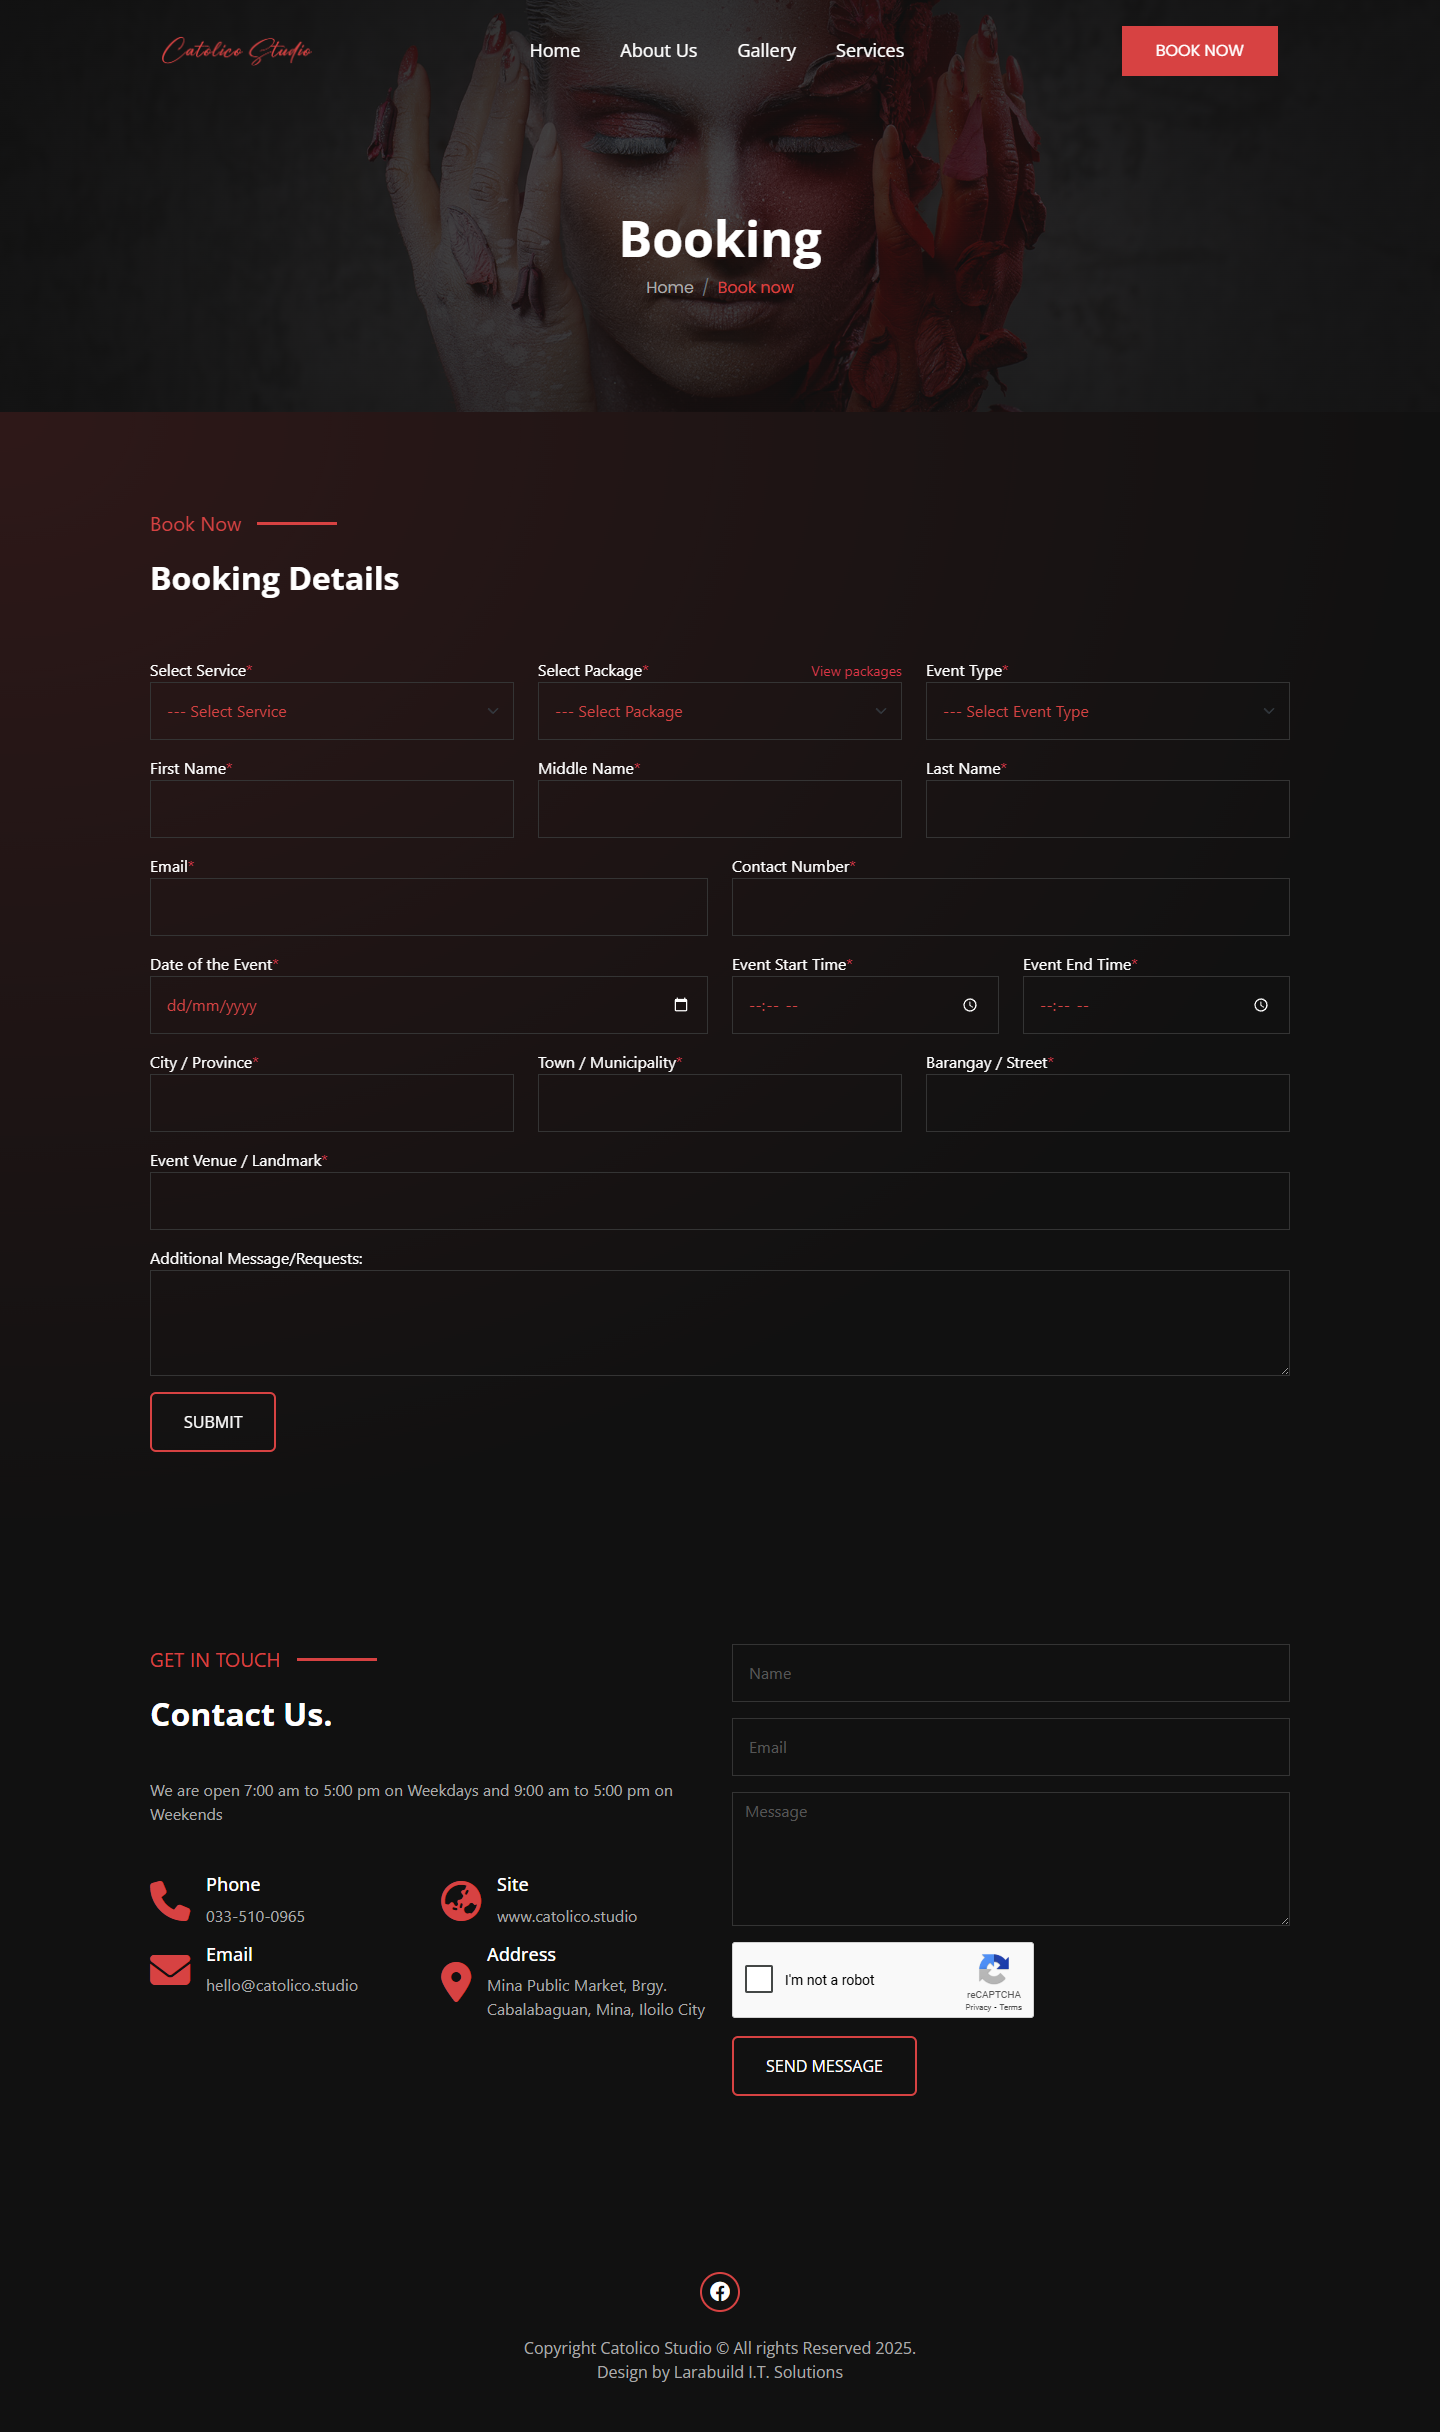Click the Catolico Studio logo

237,50
